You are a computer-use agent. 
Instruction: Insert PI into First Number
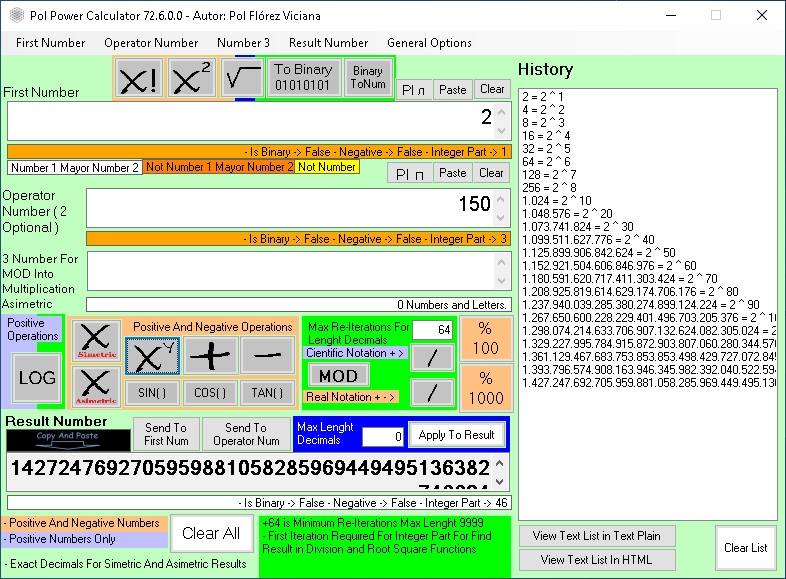(414, 90)
